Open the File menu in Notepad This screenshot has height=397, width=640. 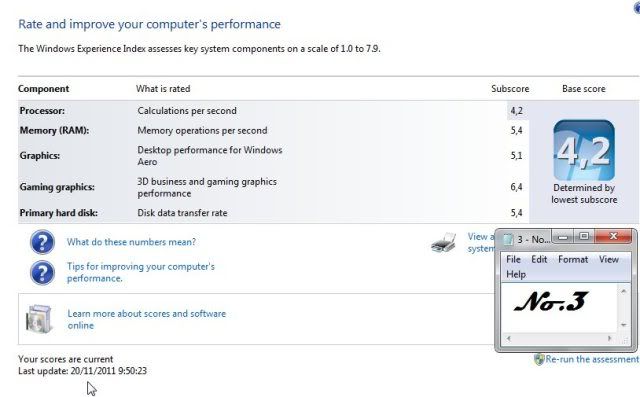click(513, 259)
